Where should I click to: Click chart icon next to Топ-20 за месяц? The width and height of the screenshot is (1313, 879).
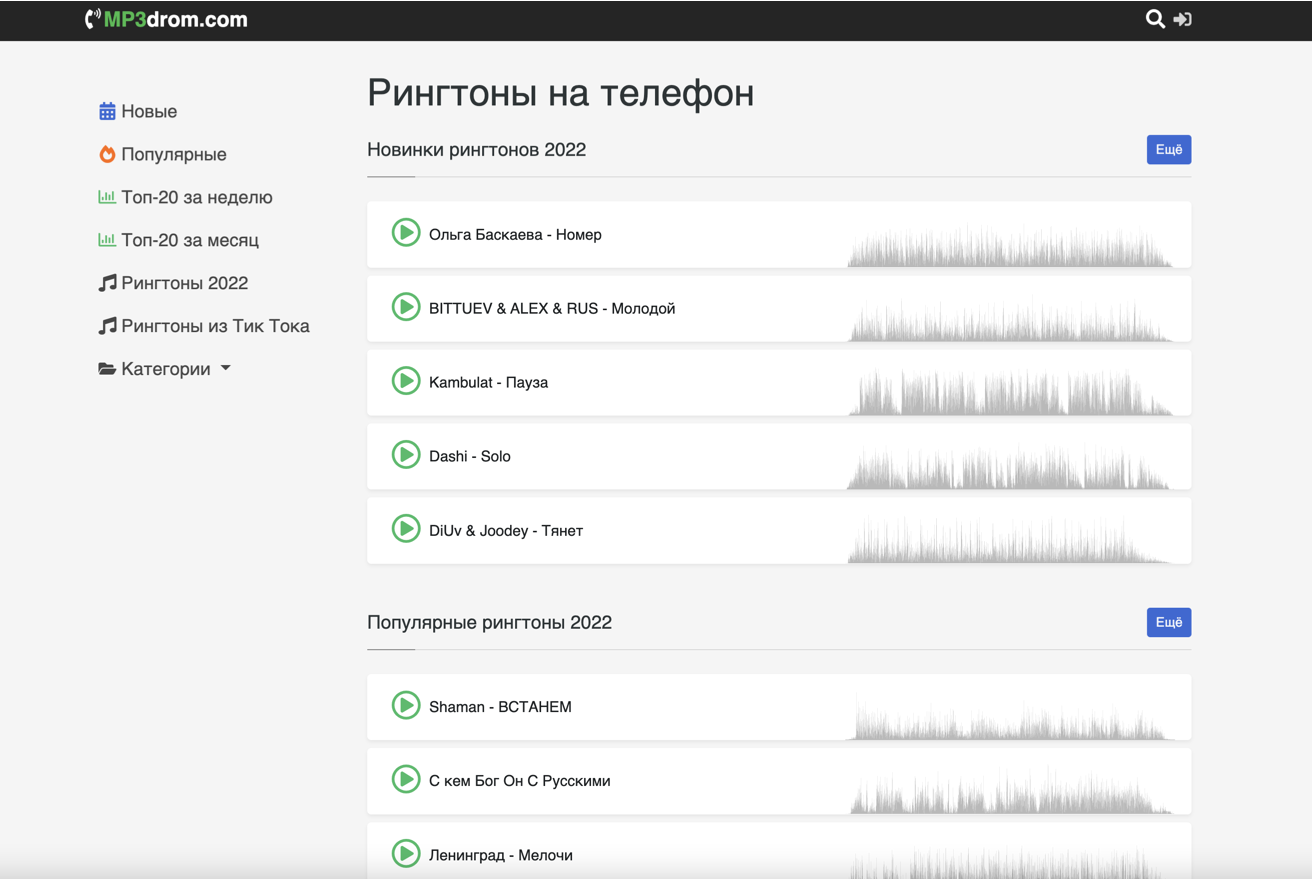click(107, 240)
